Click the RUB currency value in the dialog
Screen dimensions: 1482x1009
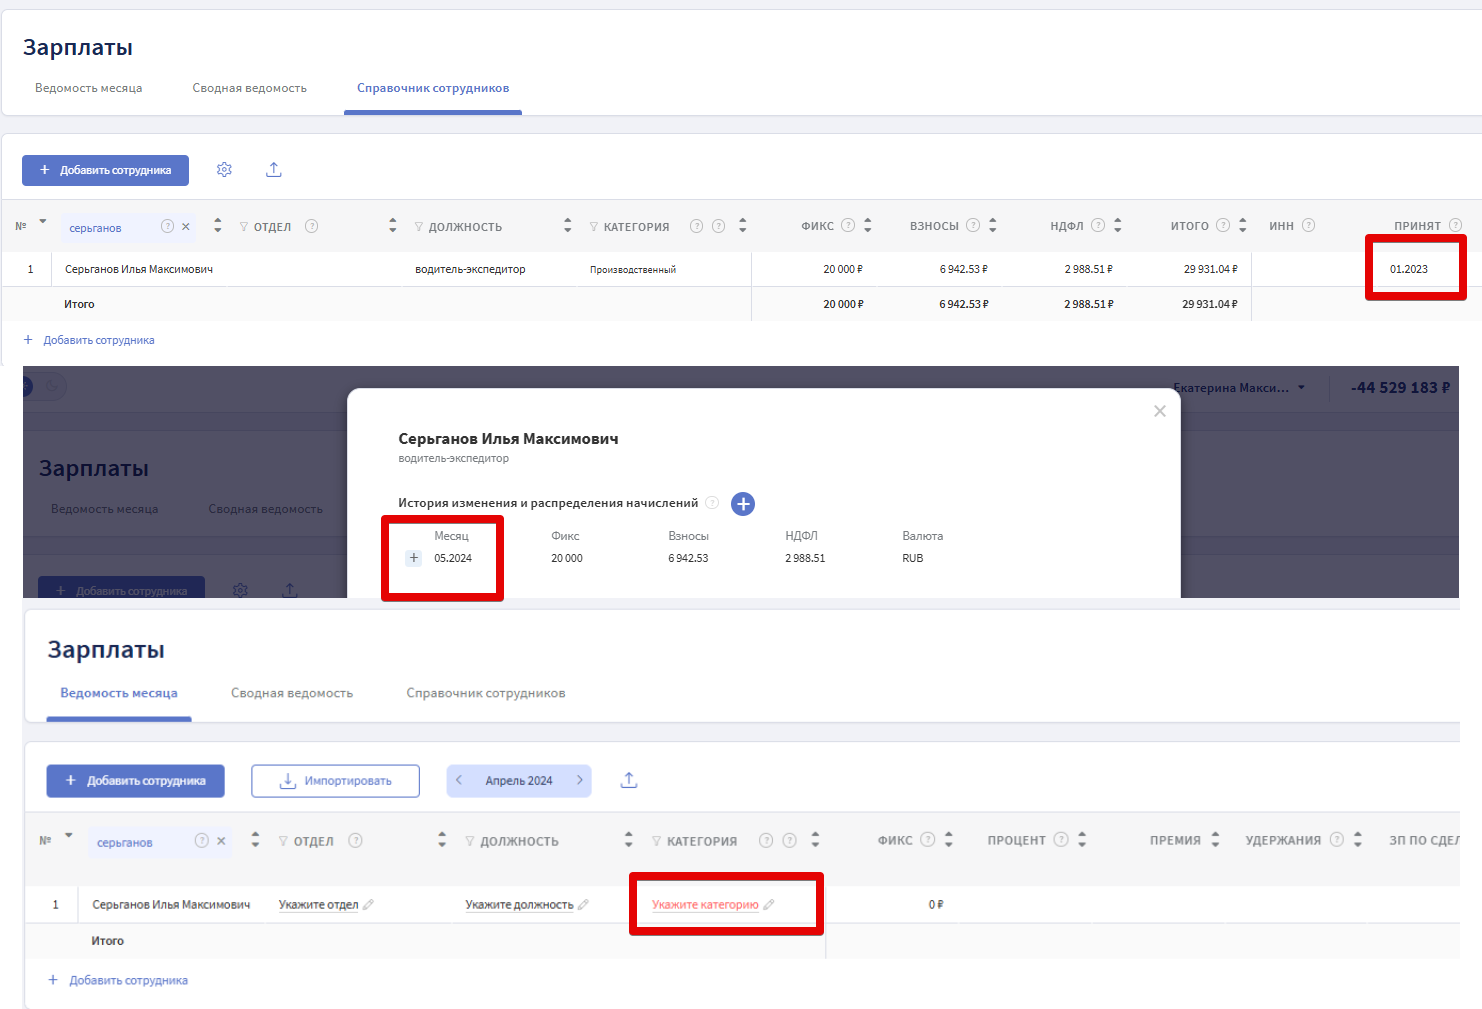coord(913,558)
